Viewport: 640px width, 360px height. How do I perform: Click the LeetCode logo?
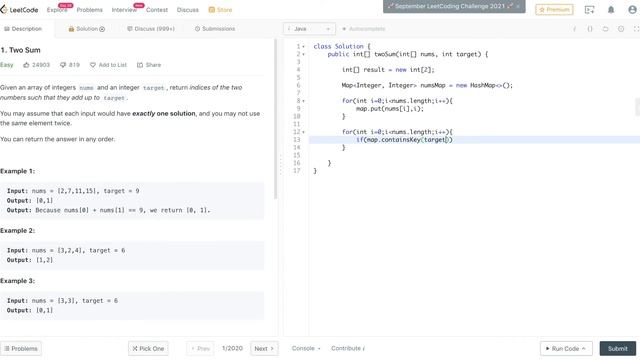click(x=20, y=9)
